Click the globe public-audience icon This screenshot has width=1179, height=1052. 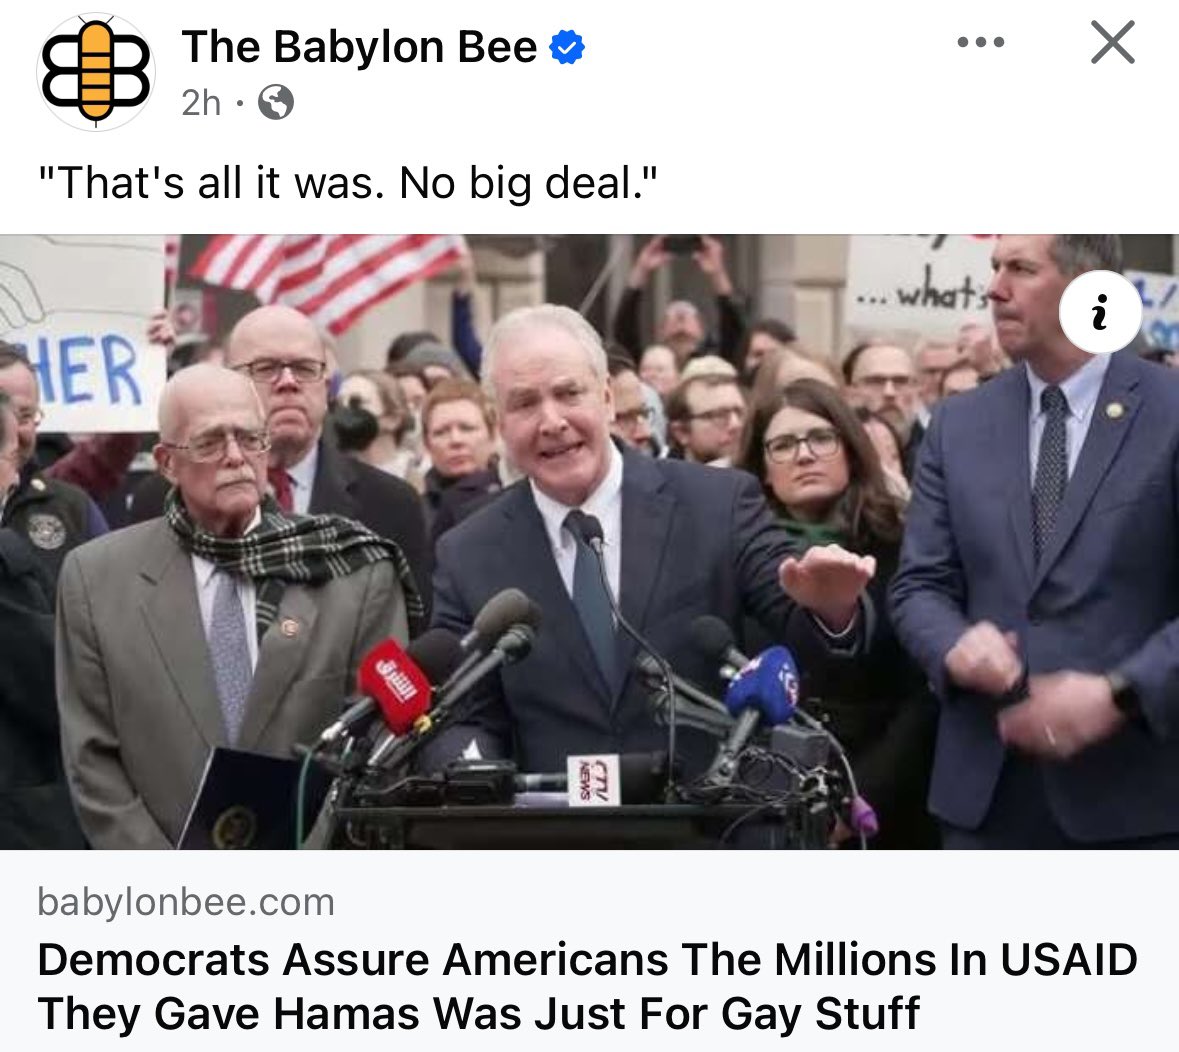point(276,102)
